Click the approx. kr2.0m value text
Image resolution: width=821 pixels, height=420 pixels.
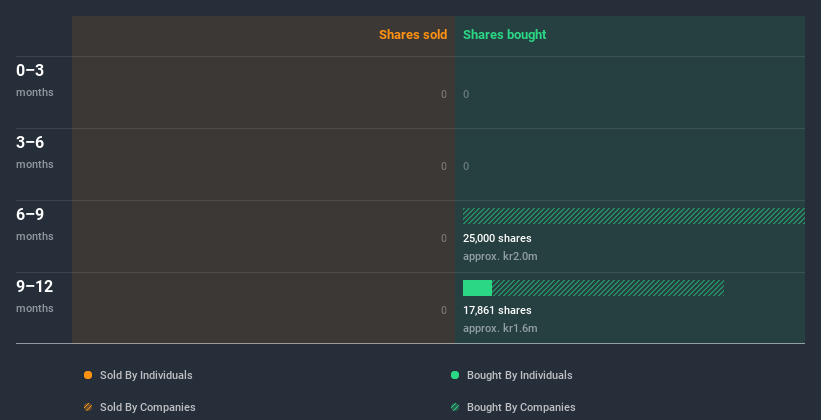500,256
